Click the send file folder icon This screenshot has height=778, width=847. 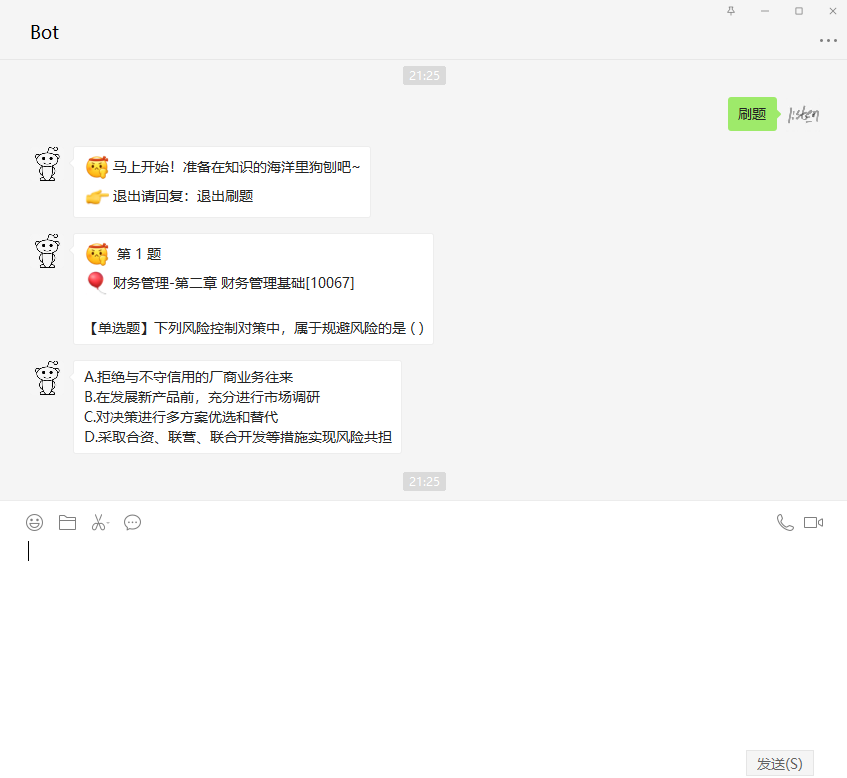(66, 522)
